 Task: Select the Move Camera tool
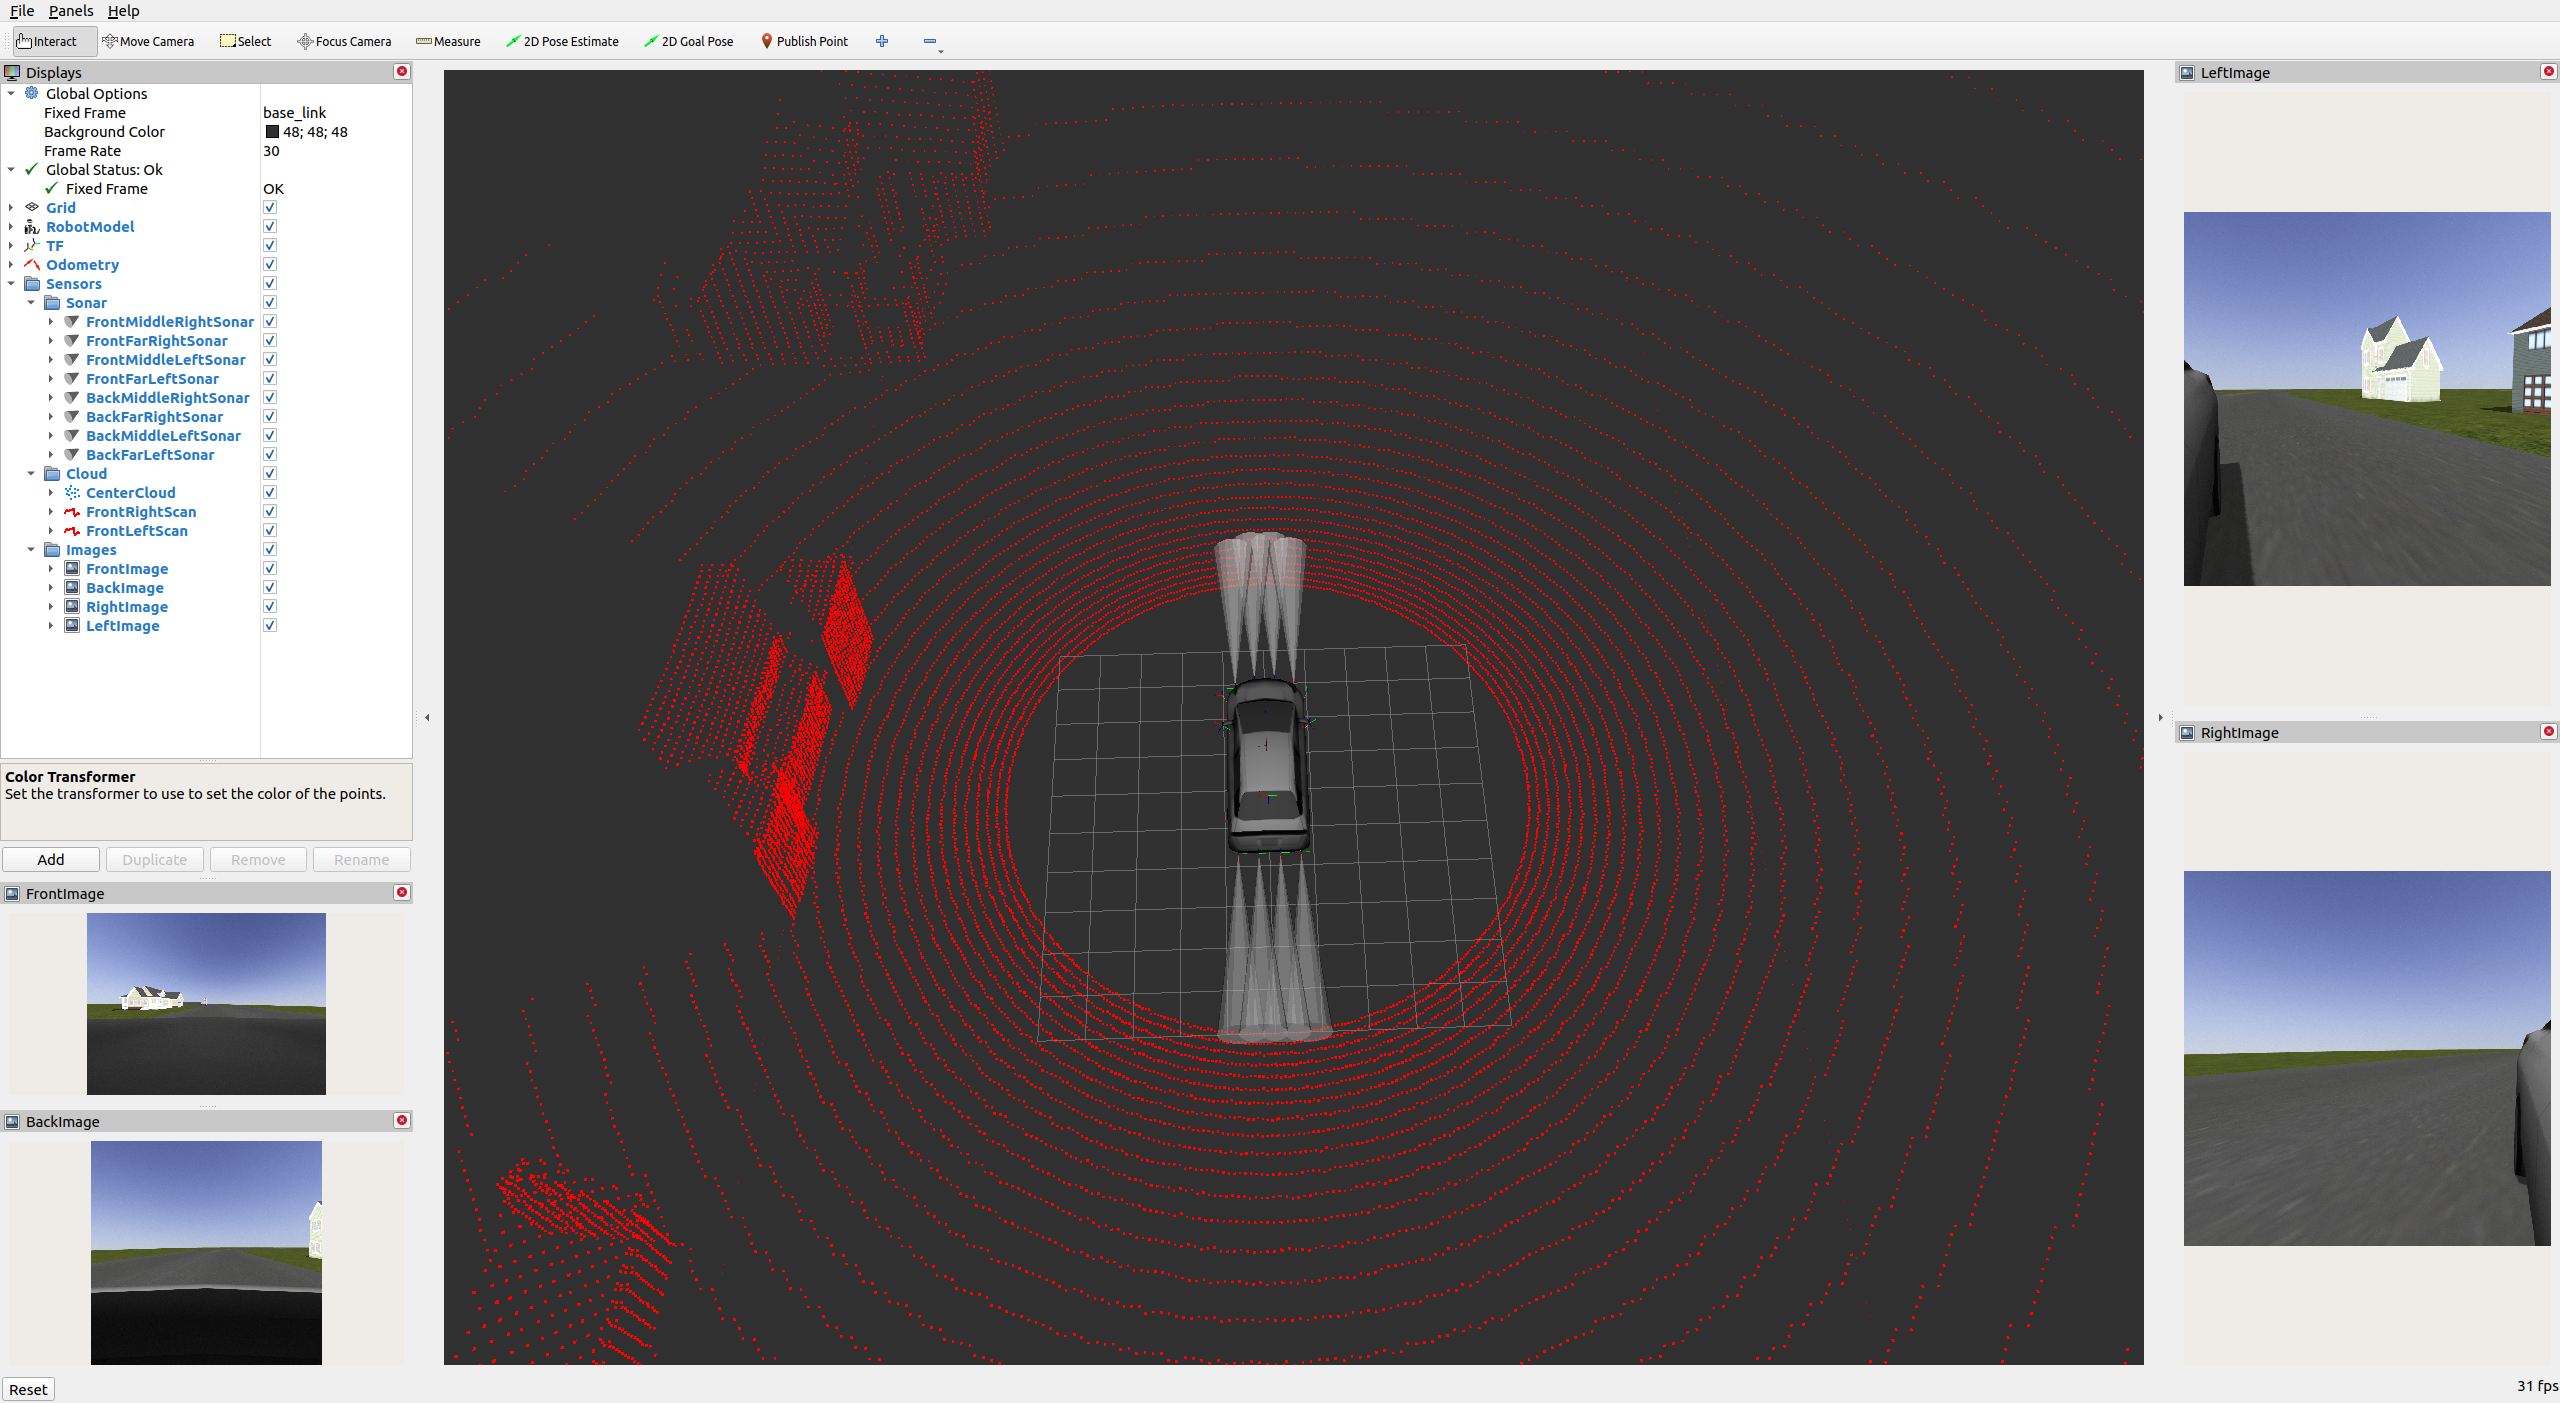[148, 41]
